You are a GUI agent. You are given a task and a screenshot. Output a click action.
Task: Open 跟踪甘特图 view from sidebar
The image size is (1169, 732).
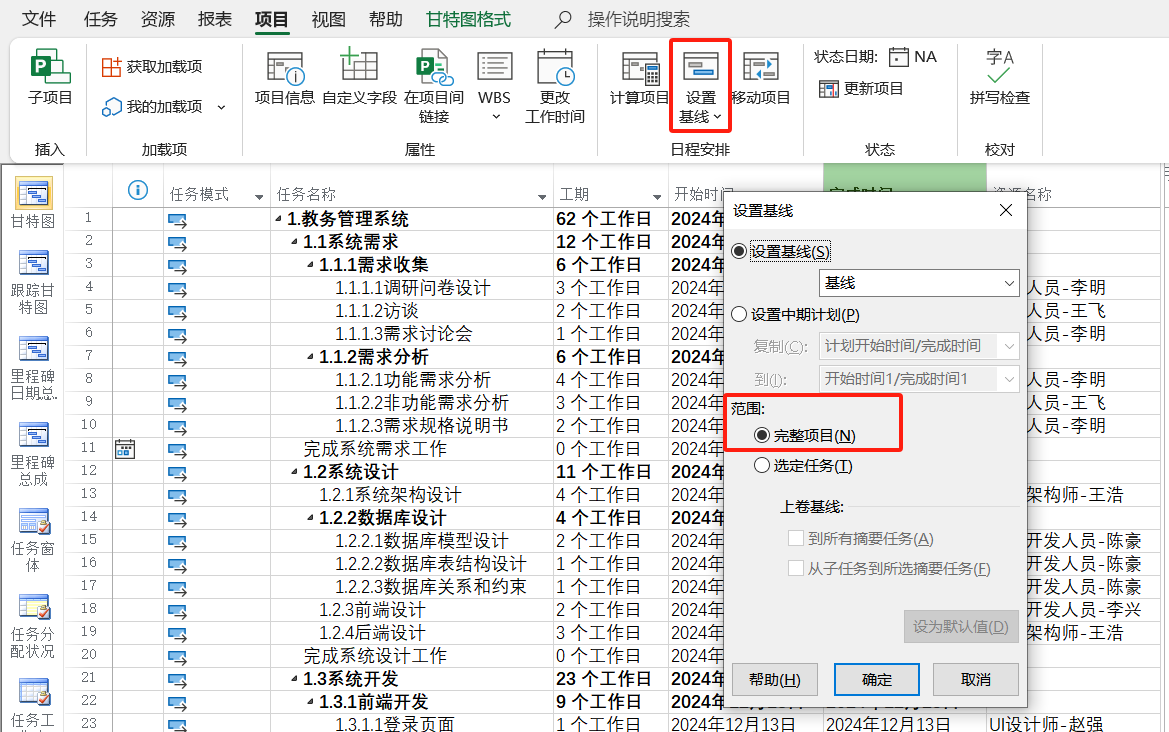point(33,283)
